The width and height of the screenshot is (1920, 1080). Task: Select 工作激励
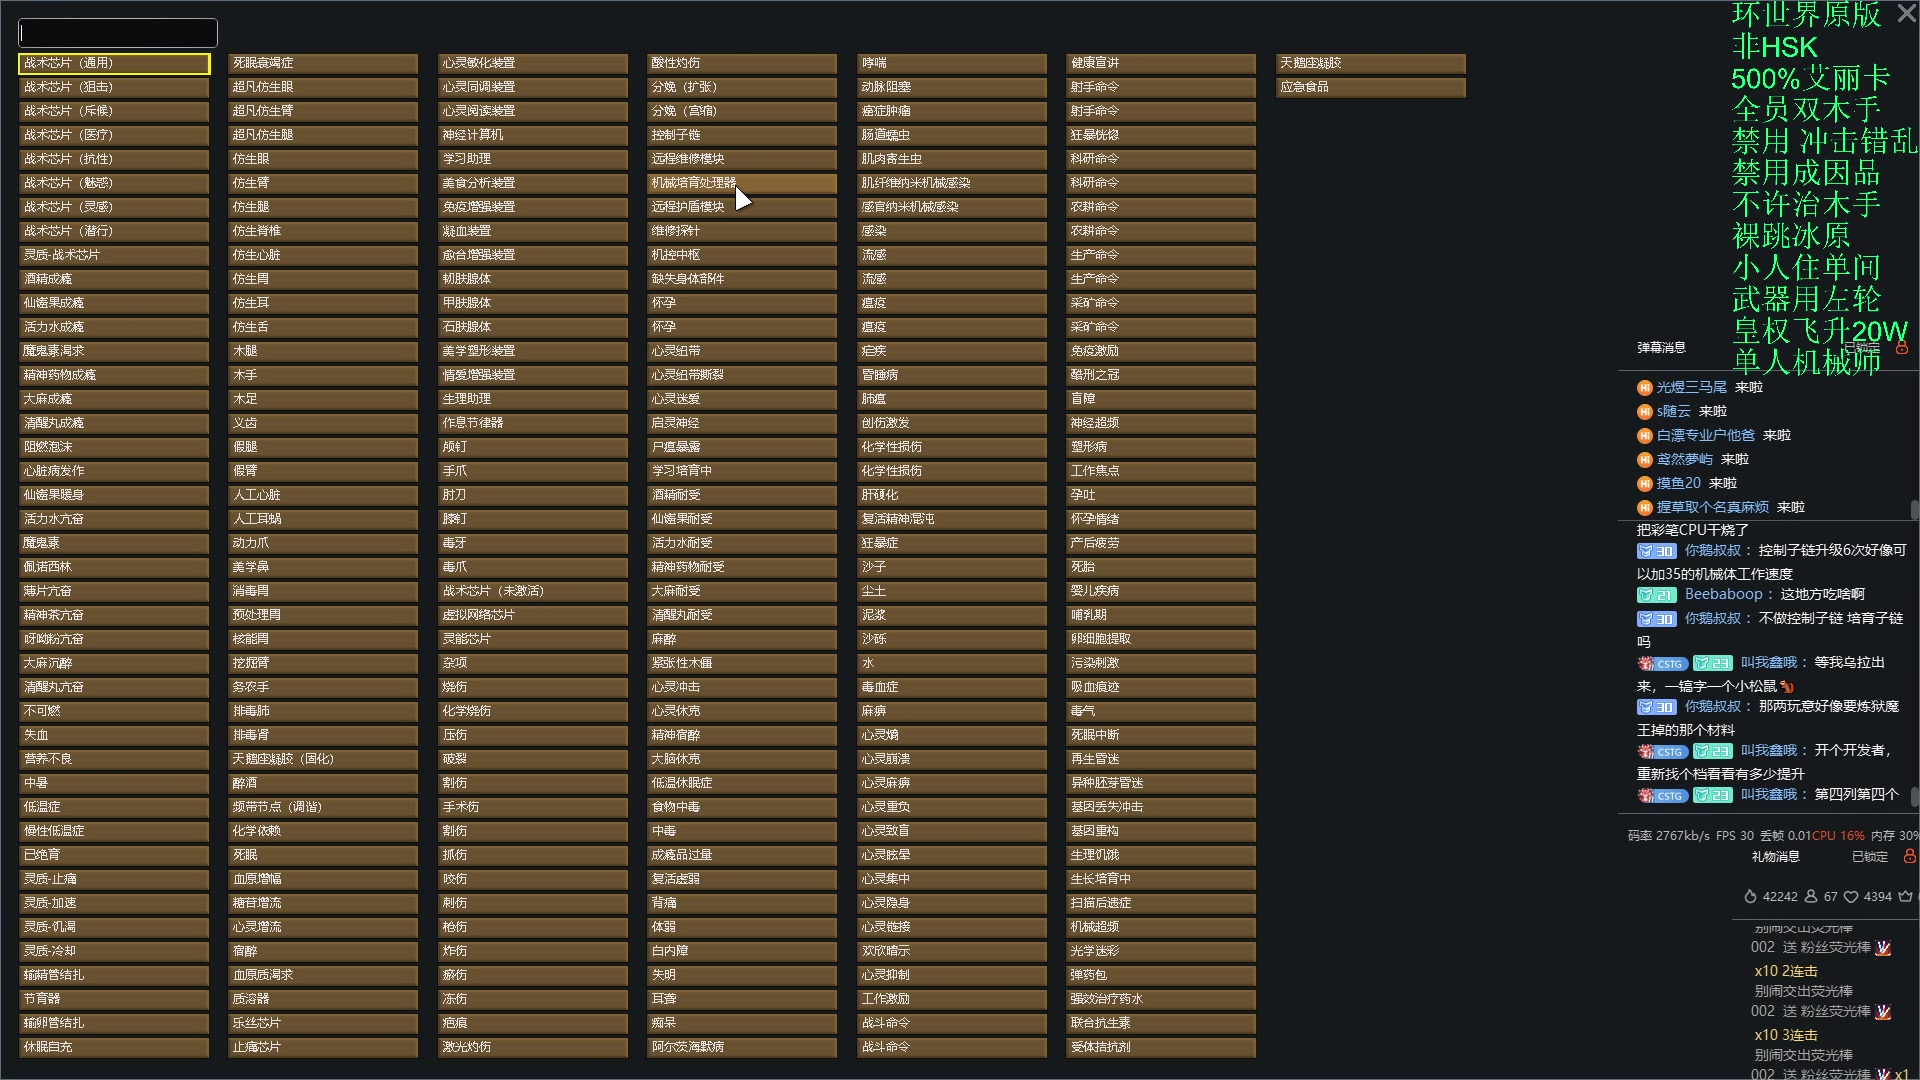952,999
